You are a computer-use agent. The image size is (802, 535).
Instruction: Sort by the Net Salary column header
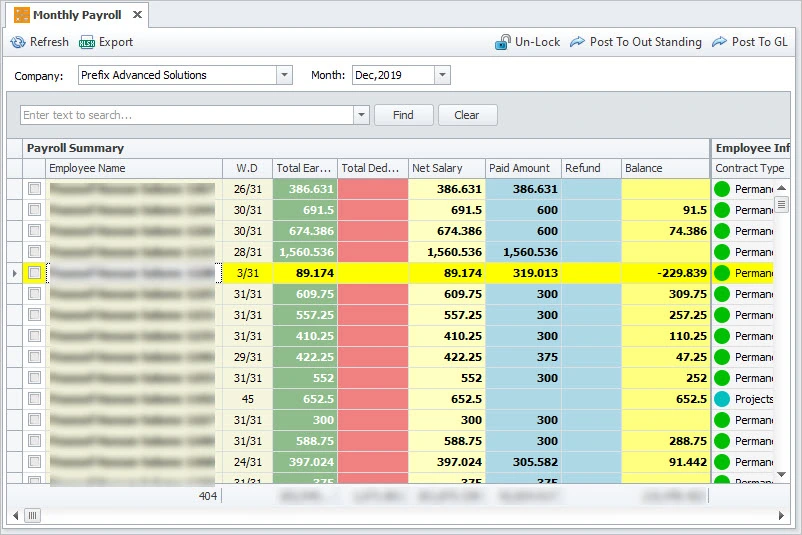(x=447, y=168)
